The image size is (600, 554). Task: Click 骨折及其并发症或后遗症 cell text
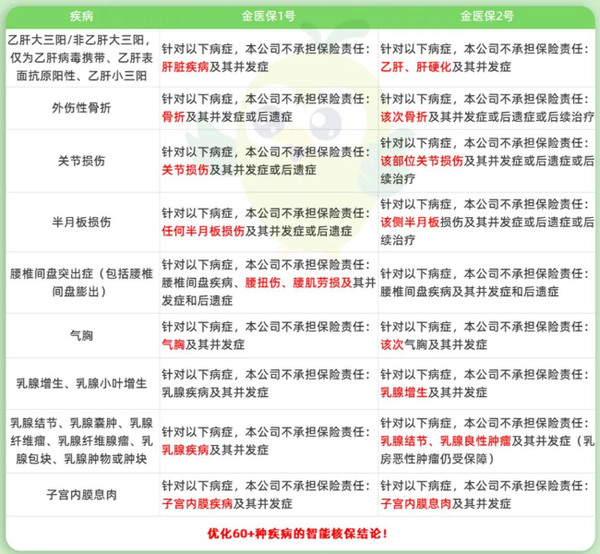(x=227, y=117)
